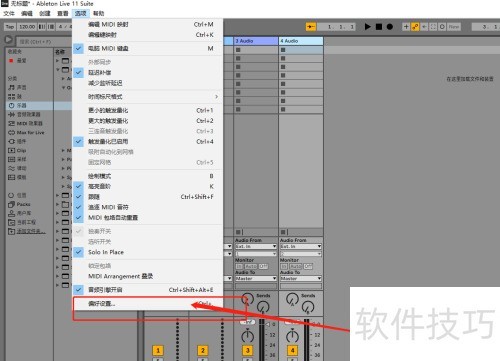The width and height of the screenshot is (500, 361).
Task: Click the Session Record circle button
Action: [442, 26]
